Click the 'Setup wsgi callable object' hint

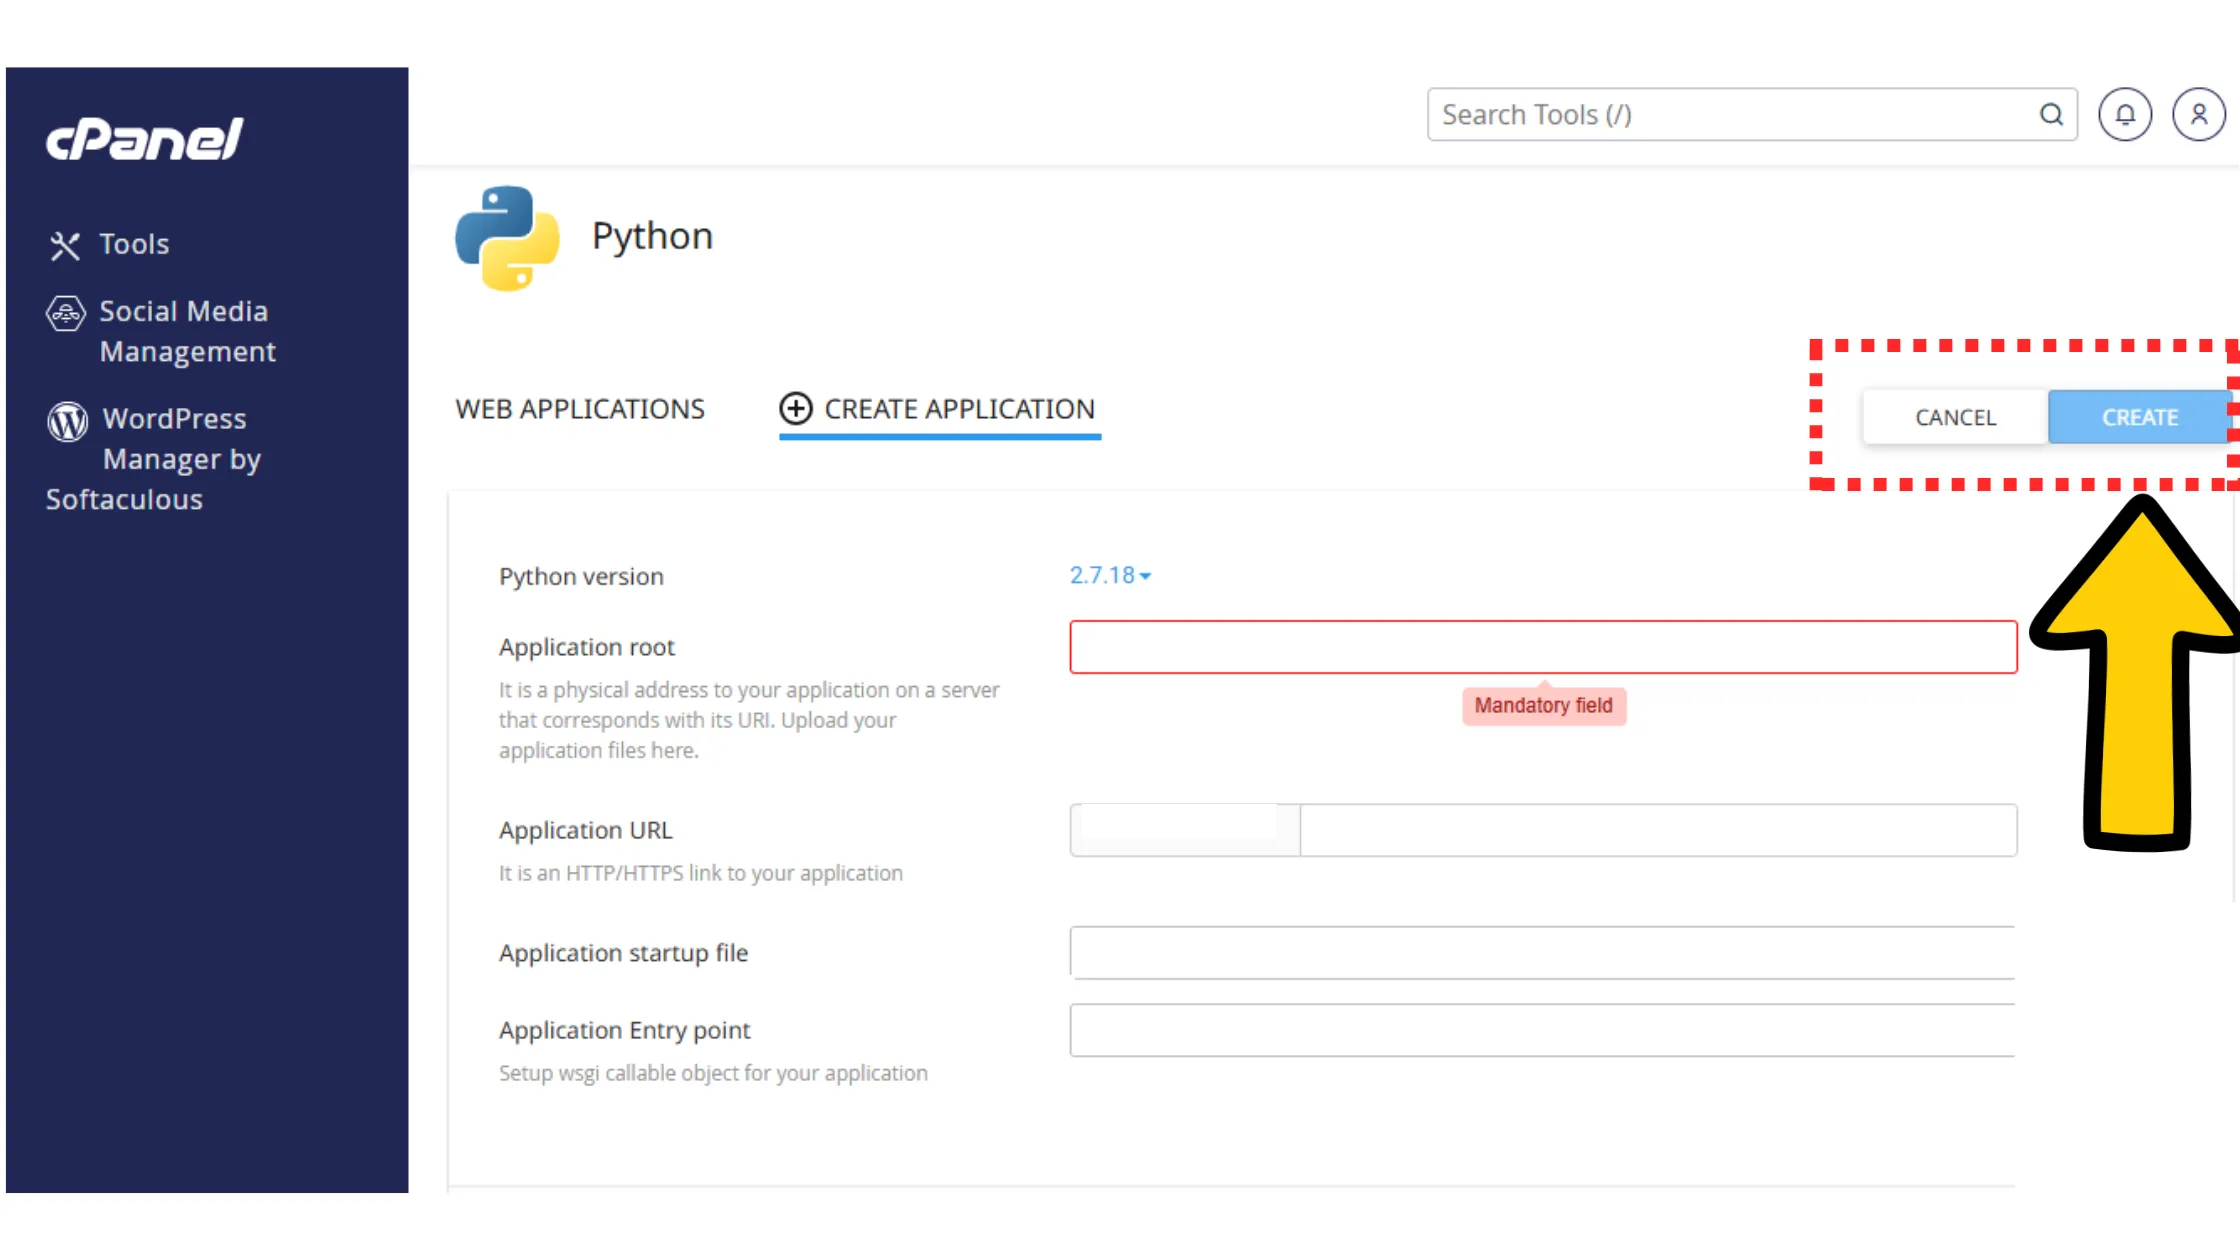713,1073
